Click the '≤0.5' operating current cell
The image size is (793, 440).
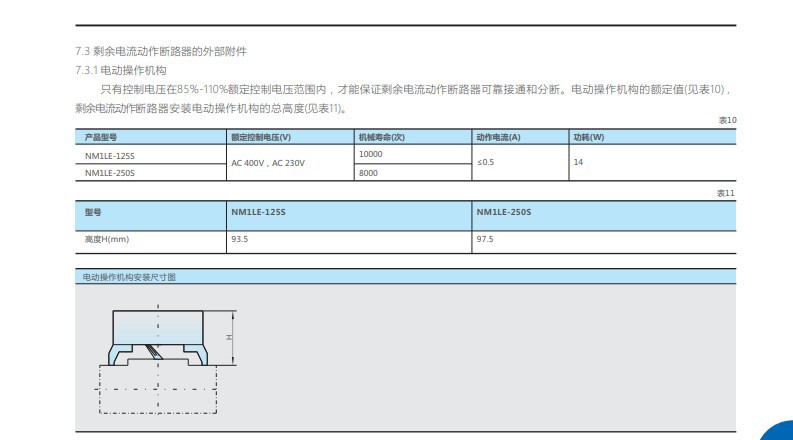[486, 162]
